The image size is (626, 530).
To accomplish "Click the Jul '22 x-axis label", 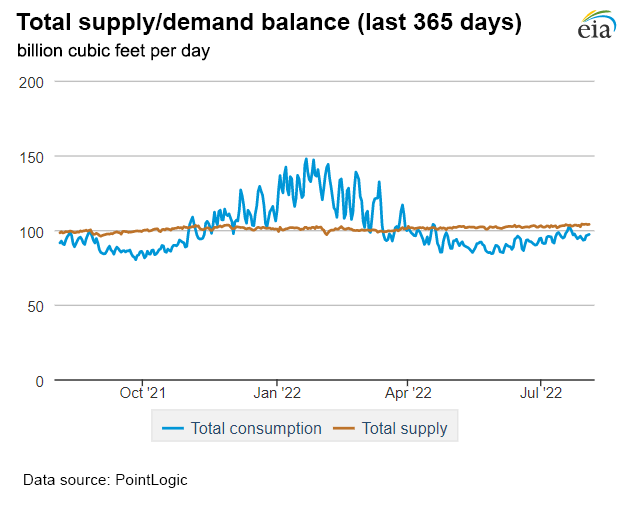I will pos(541,393).
